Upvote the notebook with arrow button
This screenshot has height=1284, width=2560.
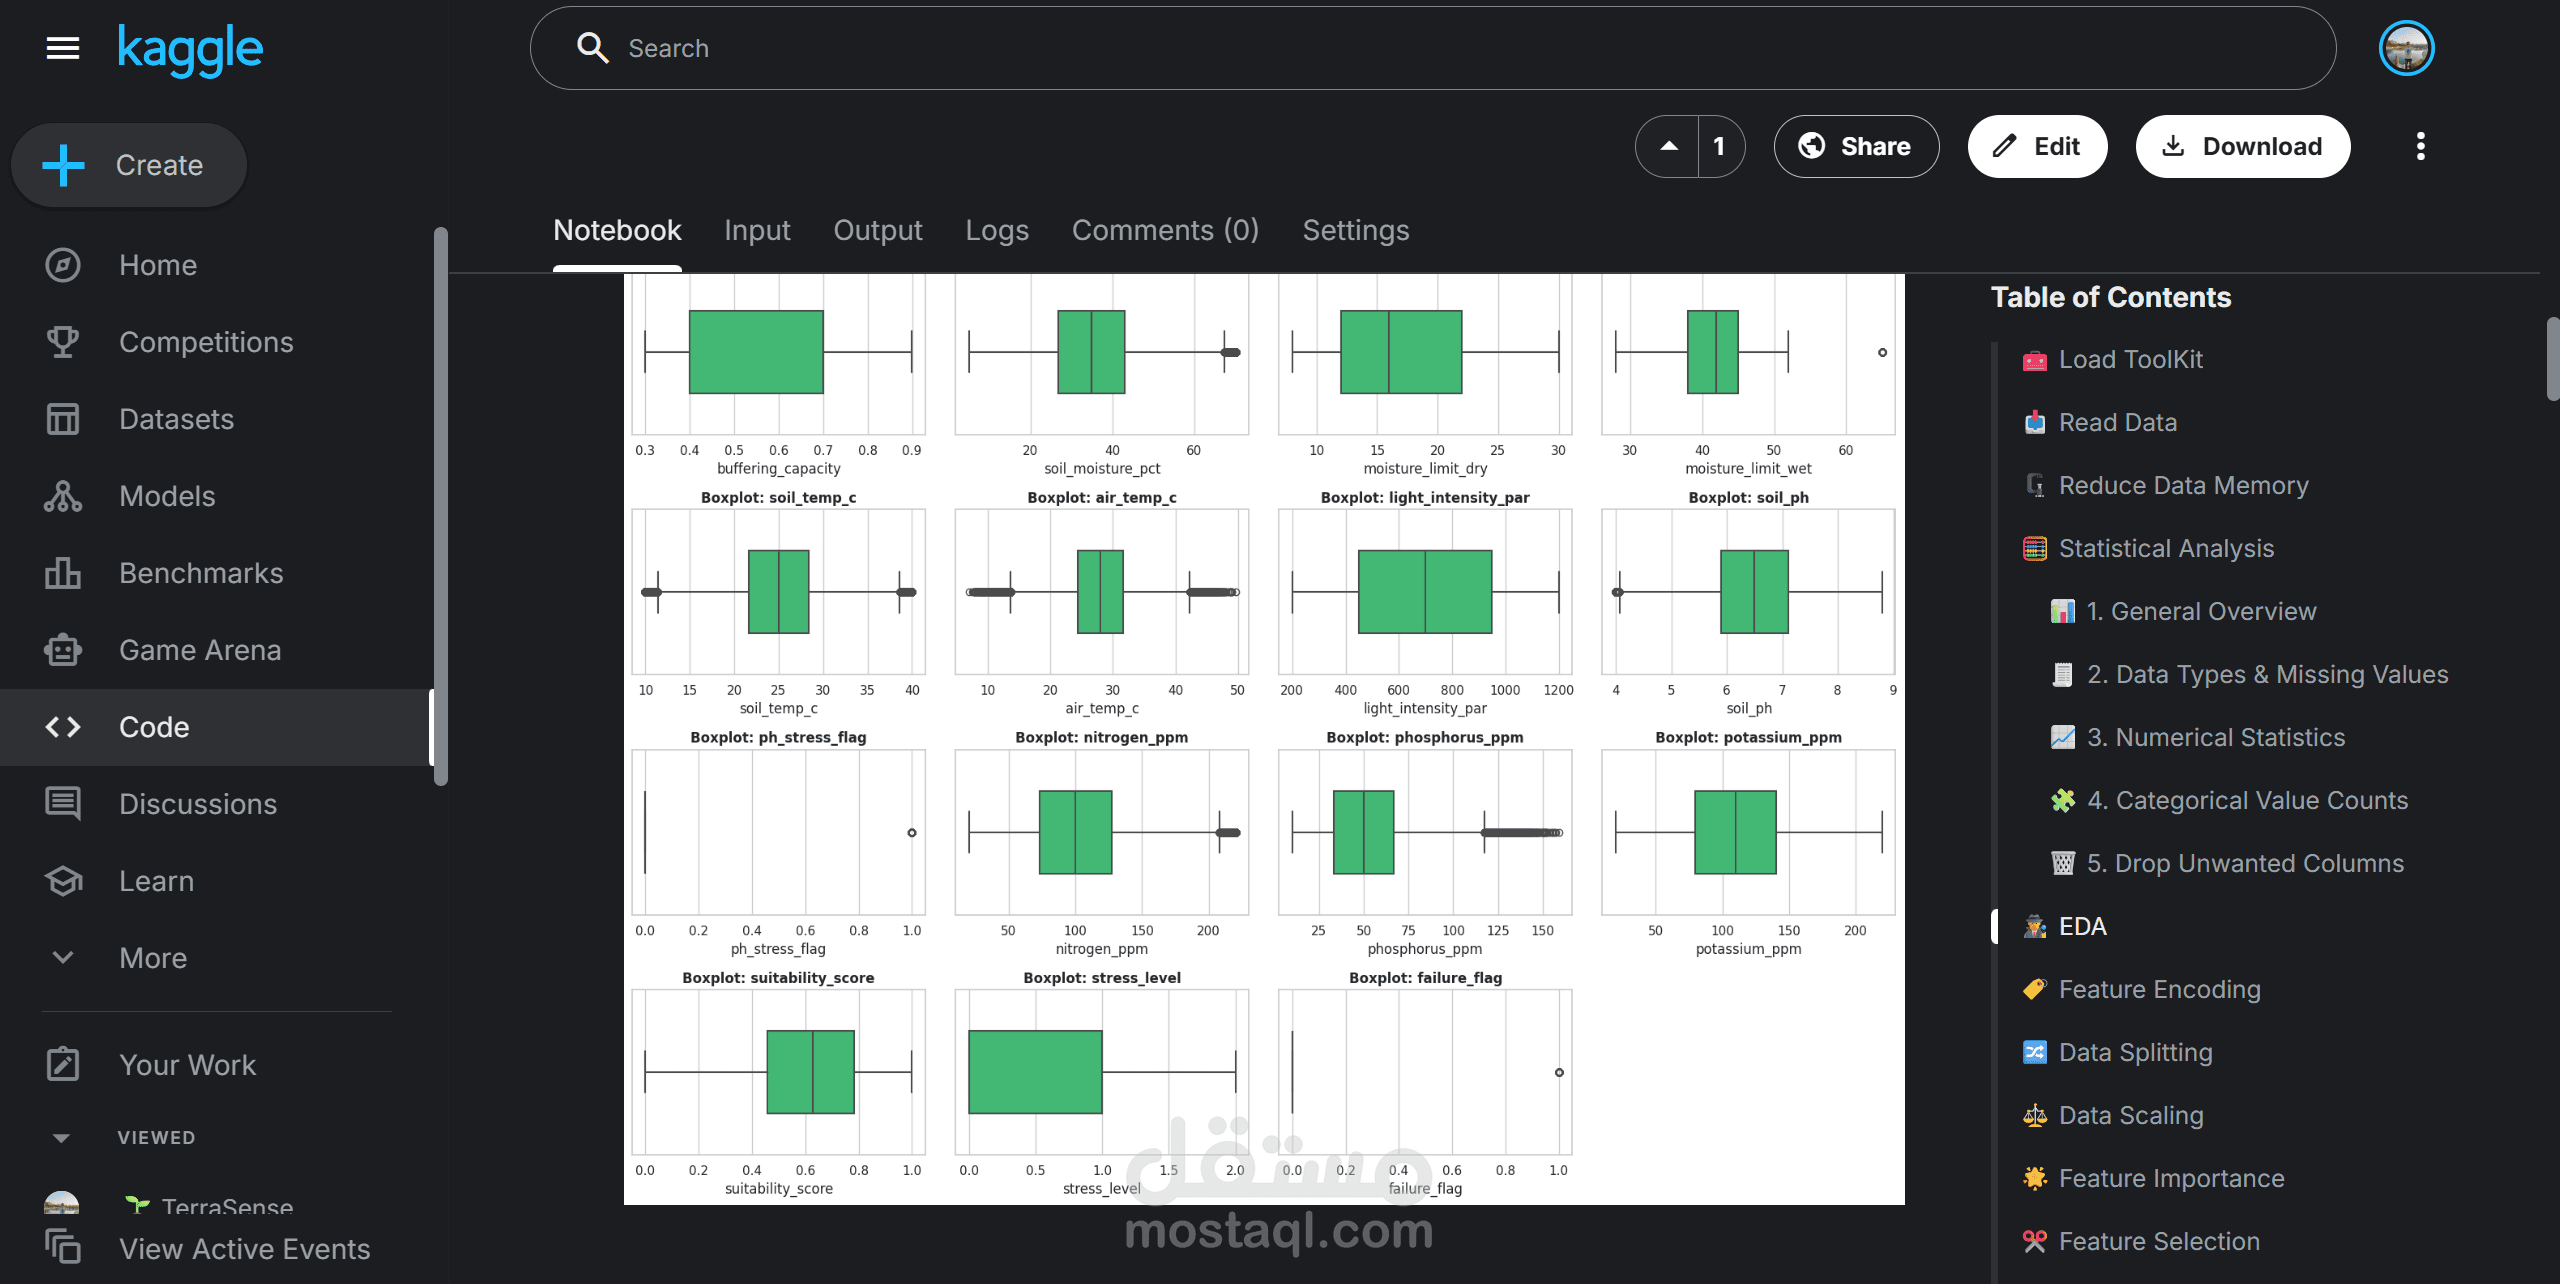pos(1668,146)
